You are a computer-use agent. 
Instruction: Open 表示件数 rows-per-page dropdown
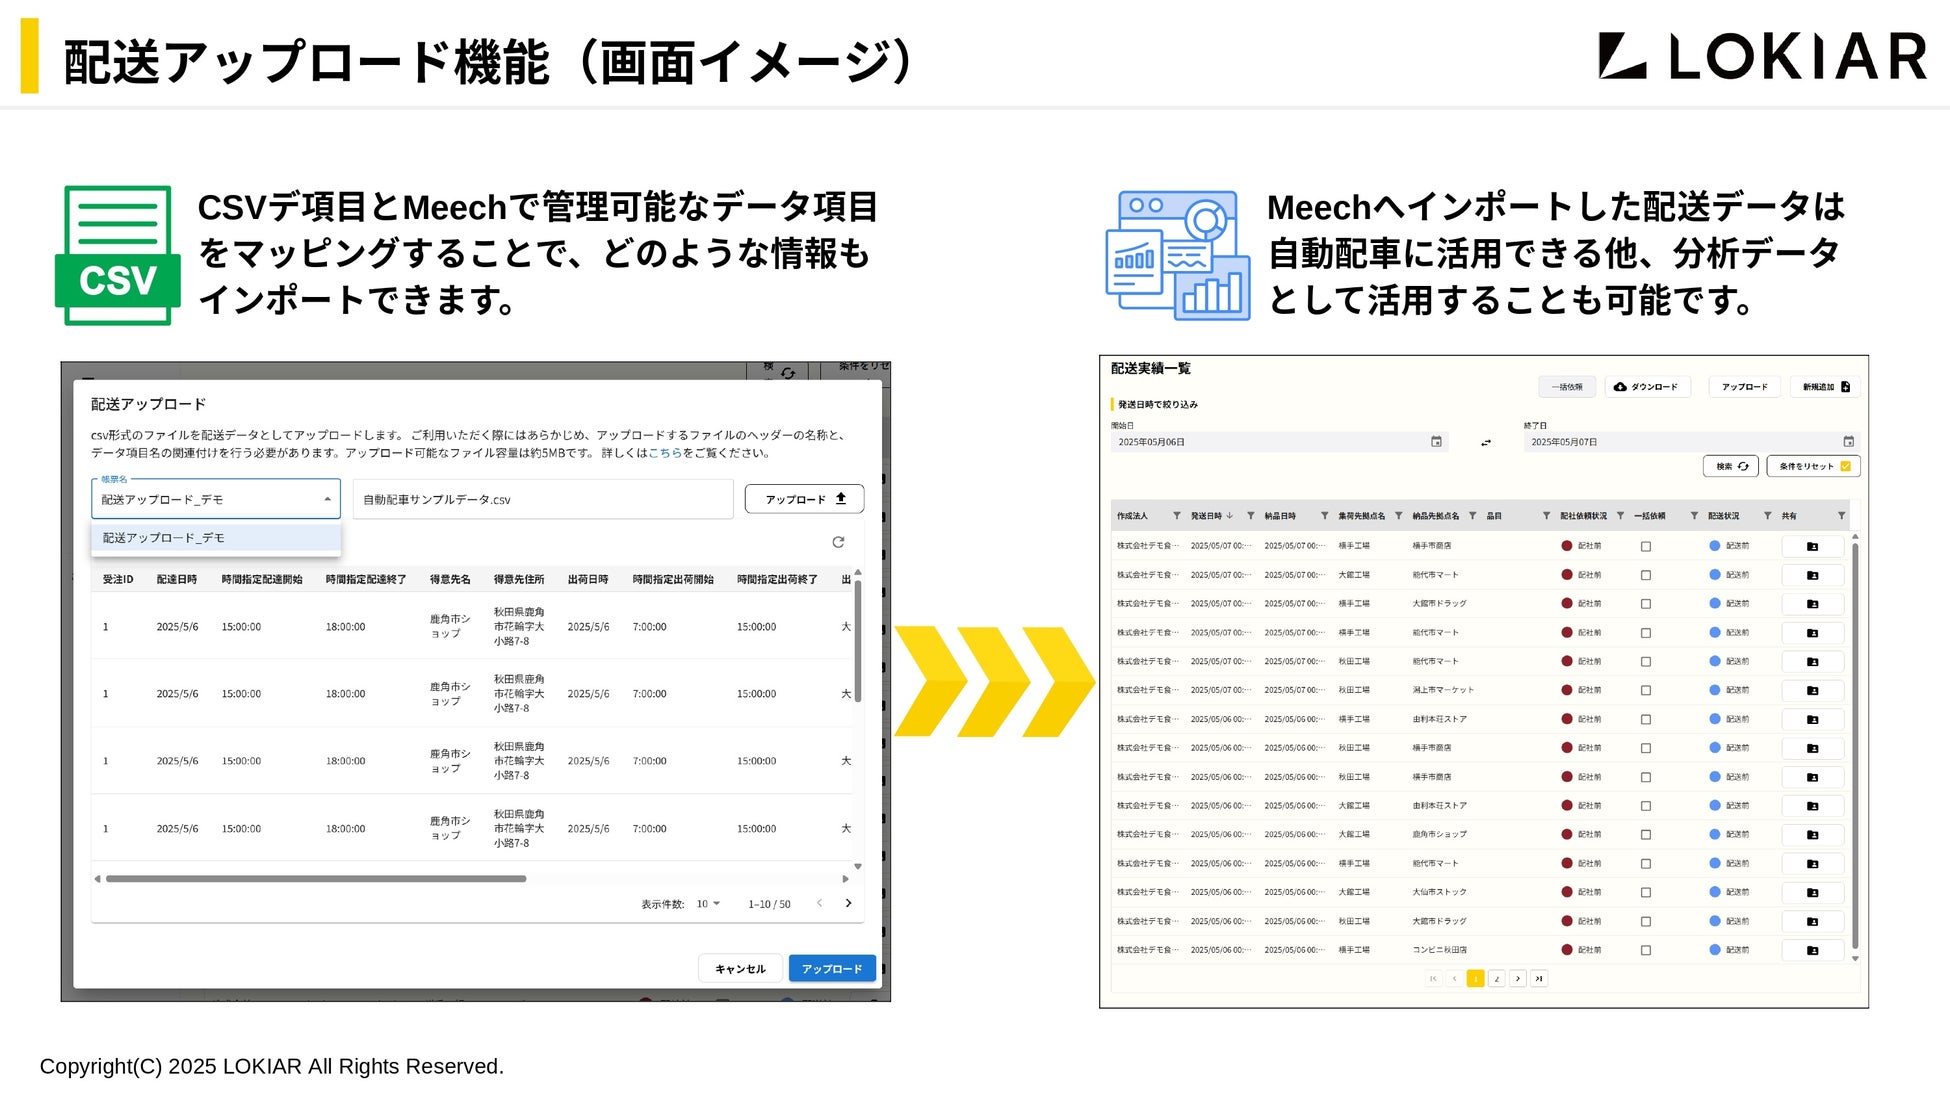coord(708,904)
